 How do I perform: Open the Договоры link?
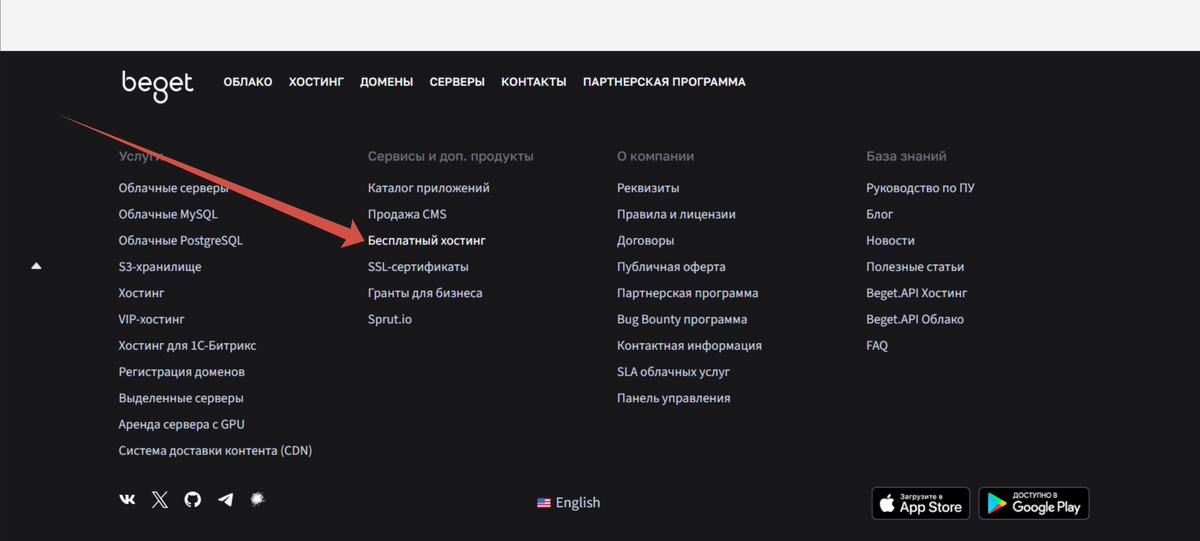(x=645, y=241)
